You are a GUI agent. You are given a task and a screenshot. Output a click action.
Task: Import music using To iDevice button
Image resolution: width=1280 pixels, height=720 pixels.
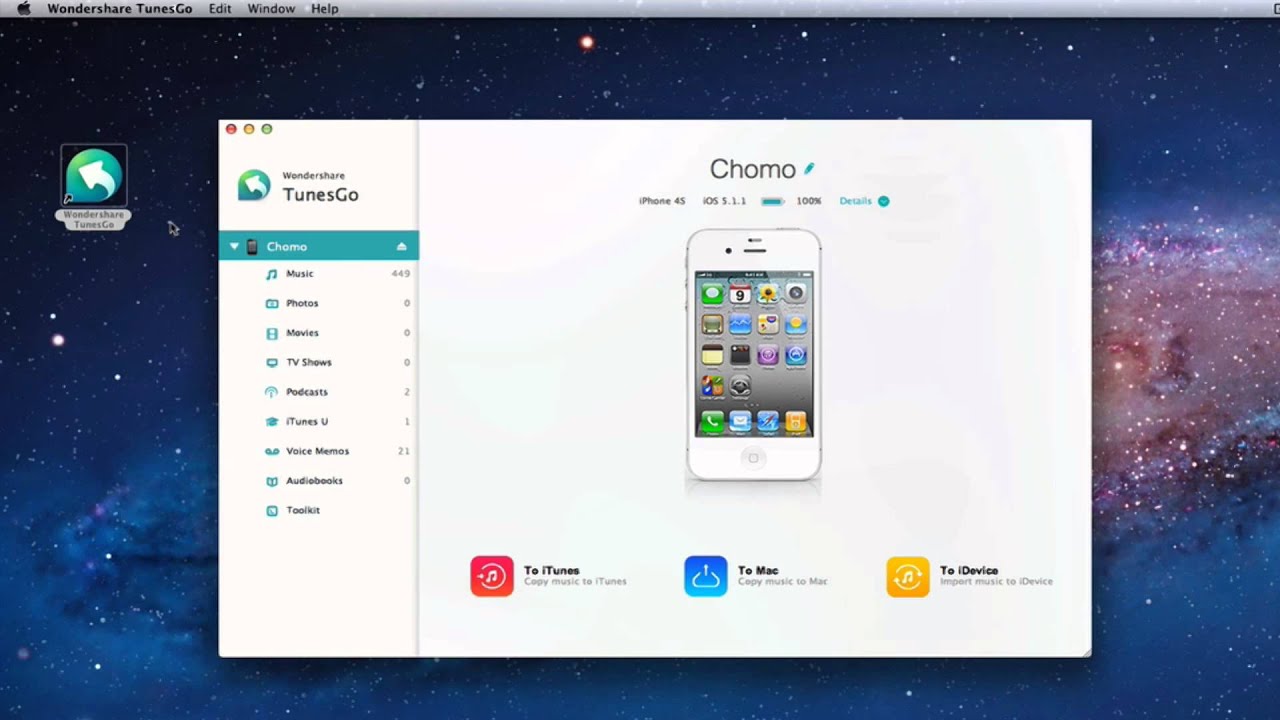(970, 576)
